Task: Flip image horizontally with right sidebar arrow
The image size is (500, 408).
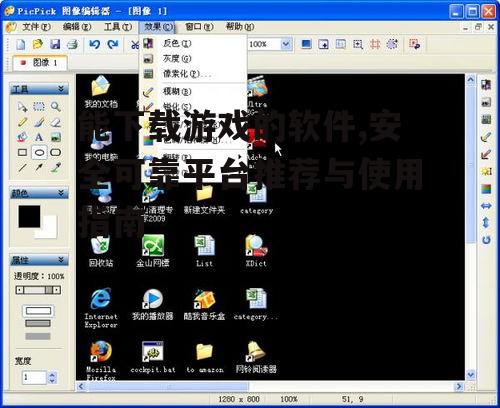Action: 486,206
